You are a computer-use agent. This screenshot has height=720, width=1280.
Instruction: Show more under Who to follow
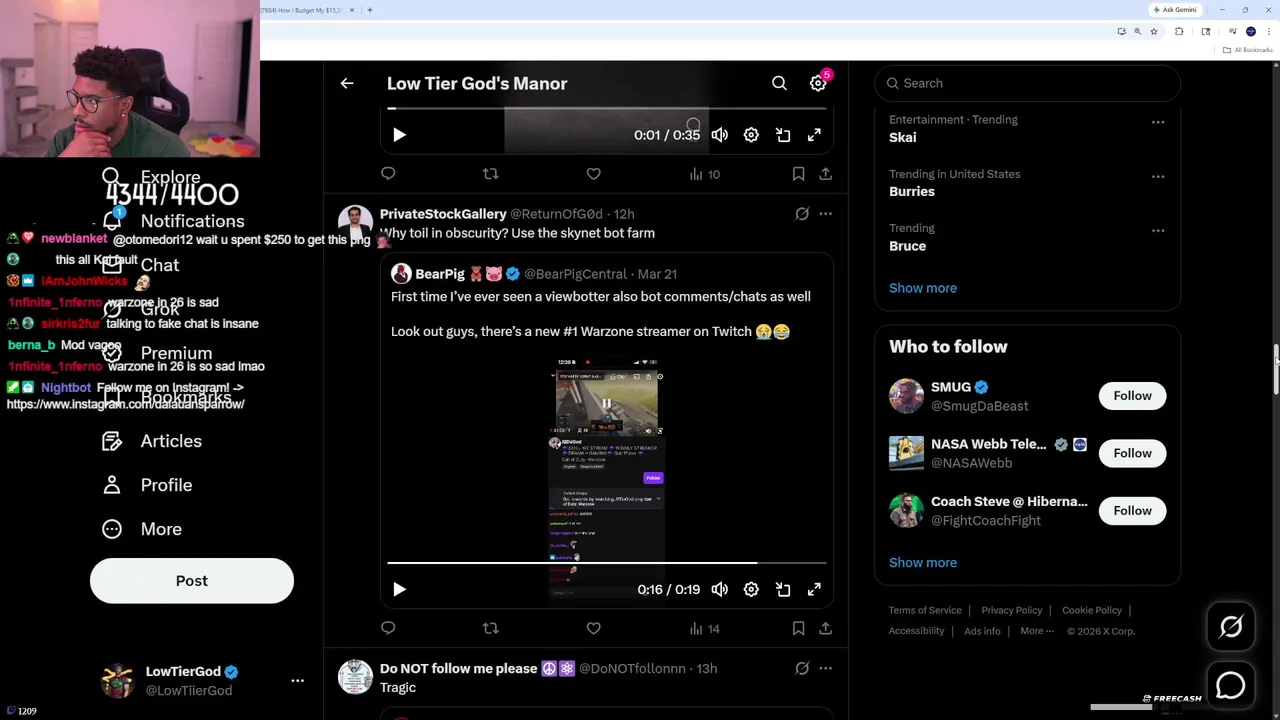[x=923, y=563]
